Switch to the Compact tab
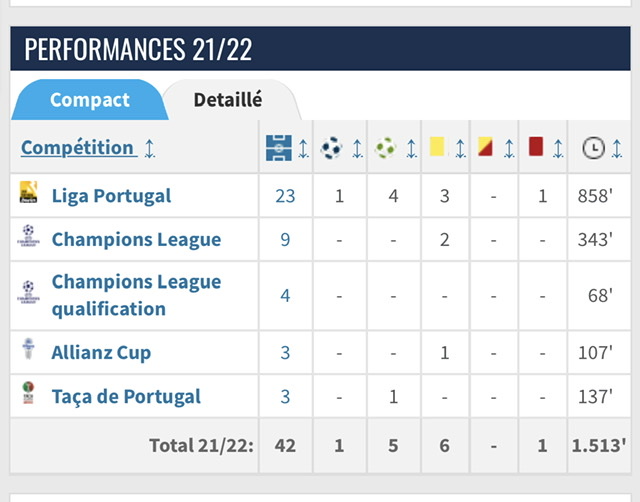 click(x=90, y=100)
